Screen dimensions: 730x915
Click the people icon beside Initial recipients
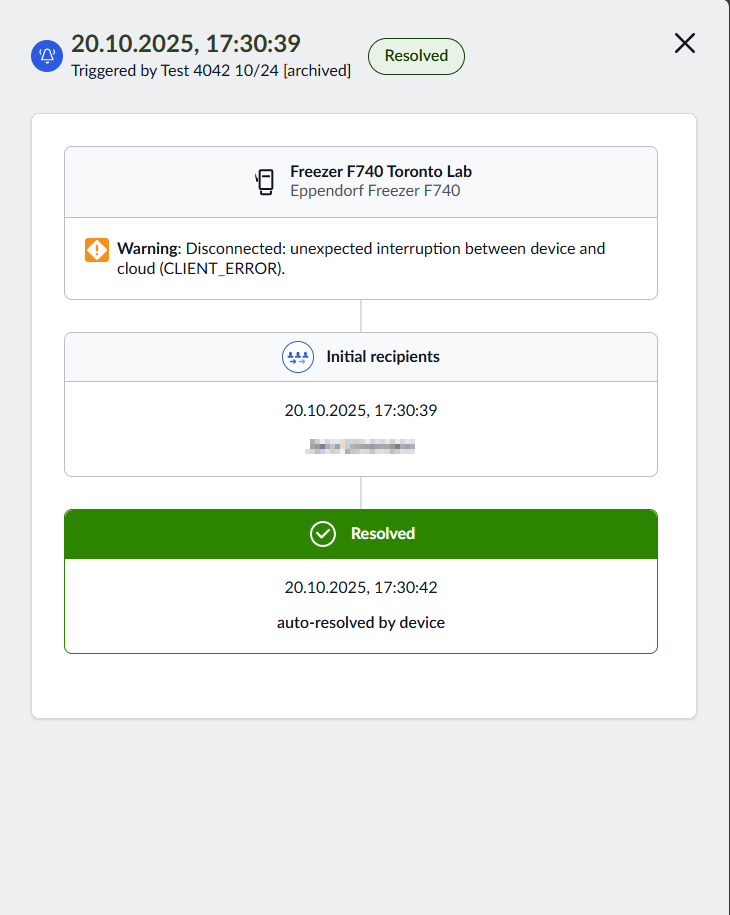pyautogui.click(x=297, y=357)
